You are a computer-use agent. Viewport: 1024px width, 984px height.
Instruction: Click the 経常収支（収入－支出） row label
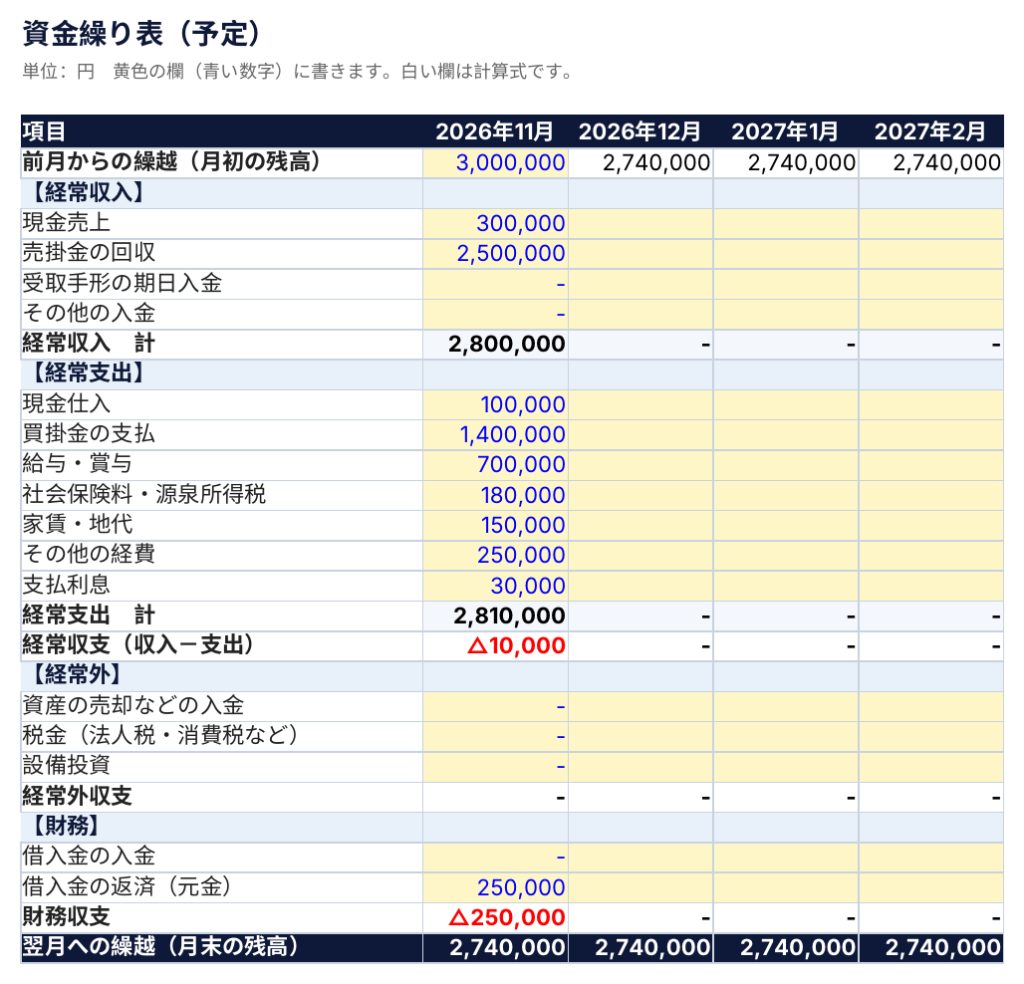point(138,646)
